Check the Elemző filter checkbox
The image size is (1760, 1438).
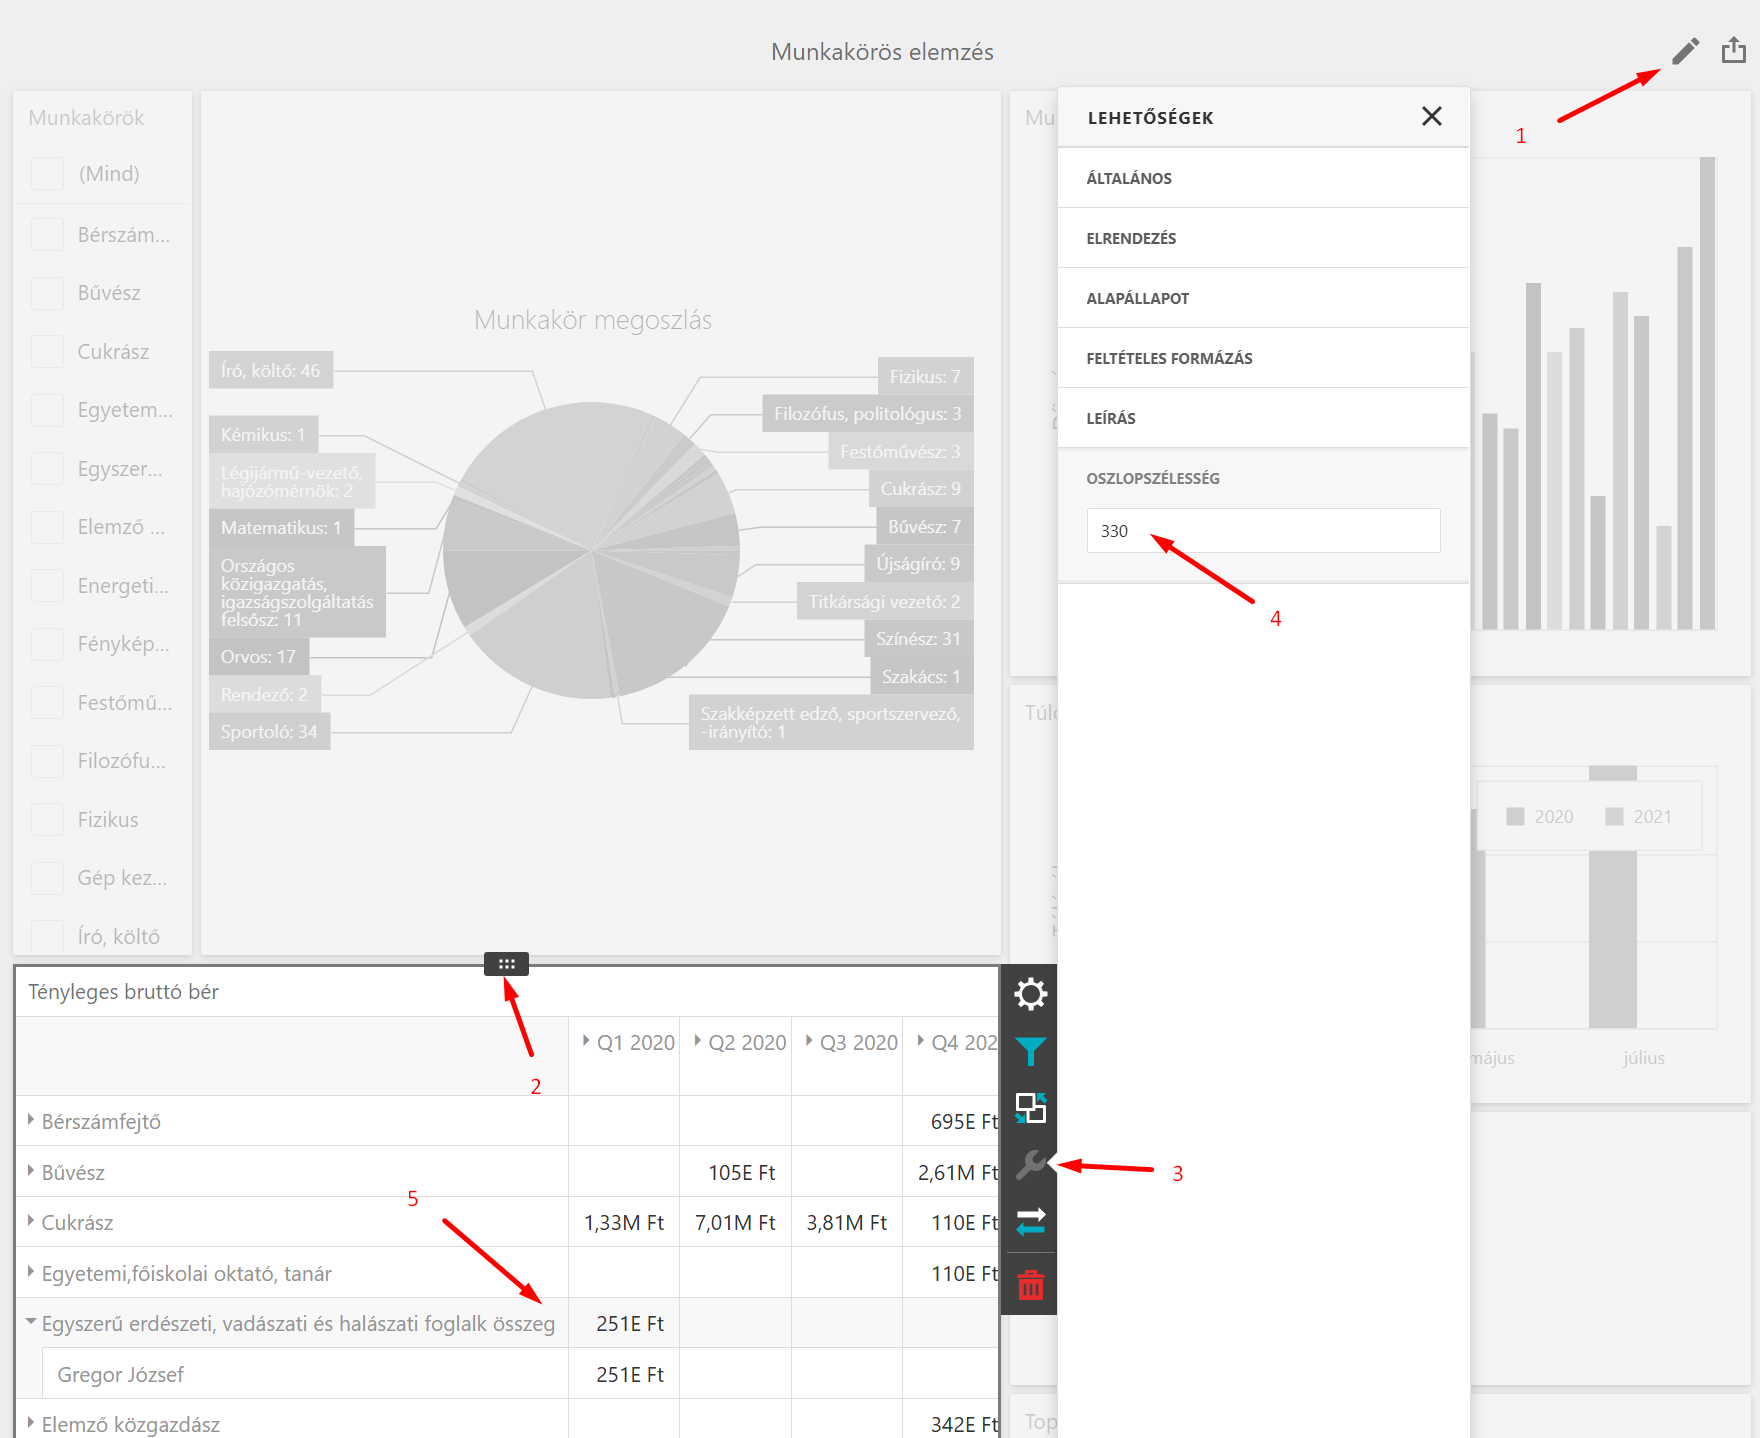pyautogui.click(x=47, y=527)
